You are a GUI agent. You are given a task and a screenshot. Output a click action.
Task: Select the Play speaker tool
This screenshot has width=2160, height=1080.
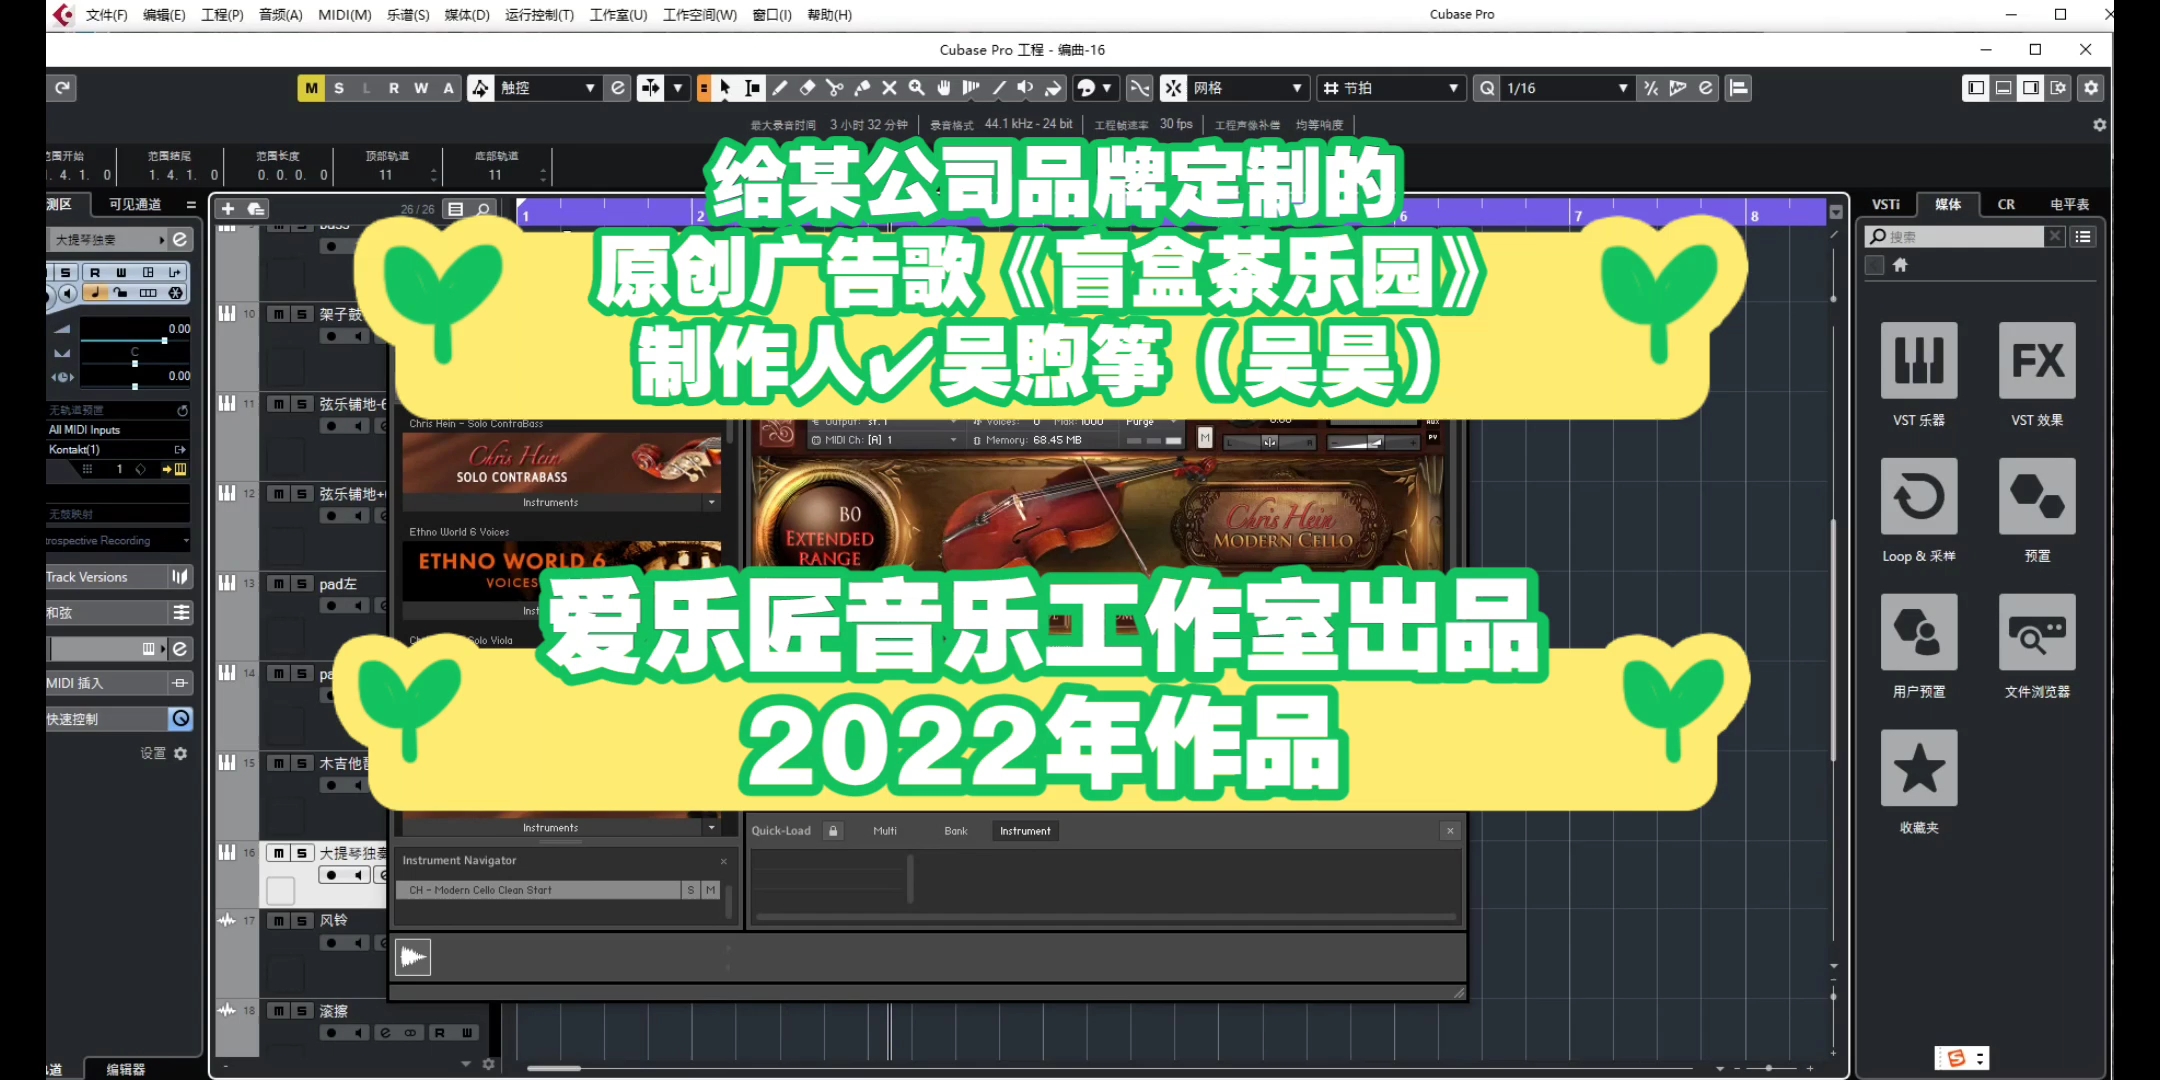tap(1025, 88)
